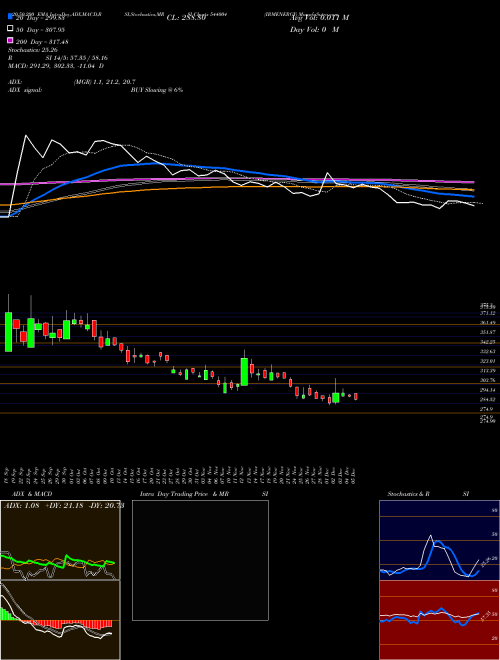Select the '50 Day - 307.93' legend text
This screenshot has height=660, width=500.
point(40,30)
